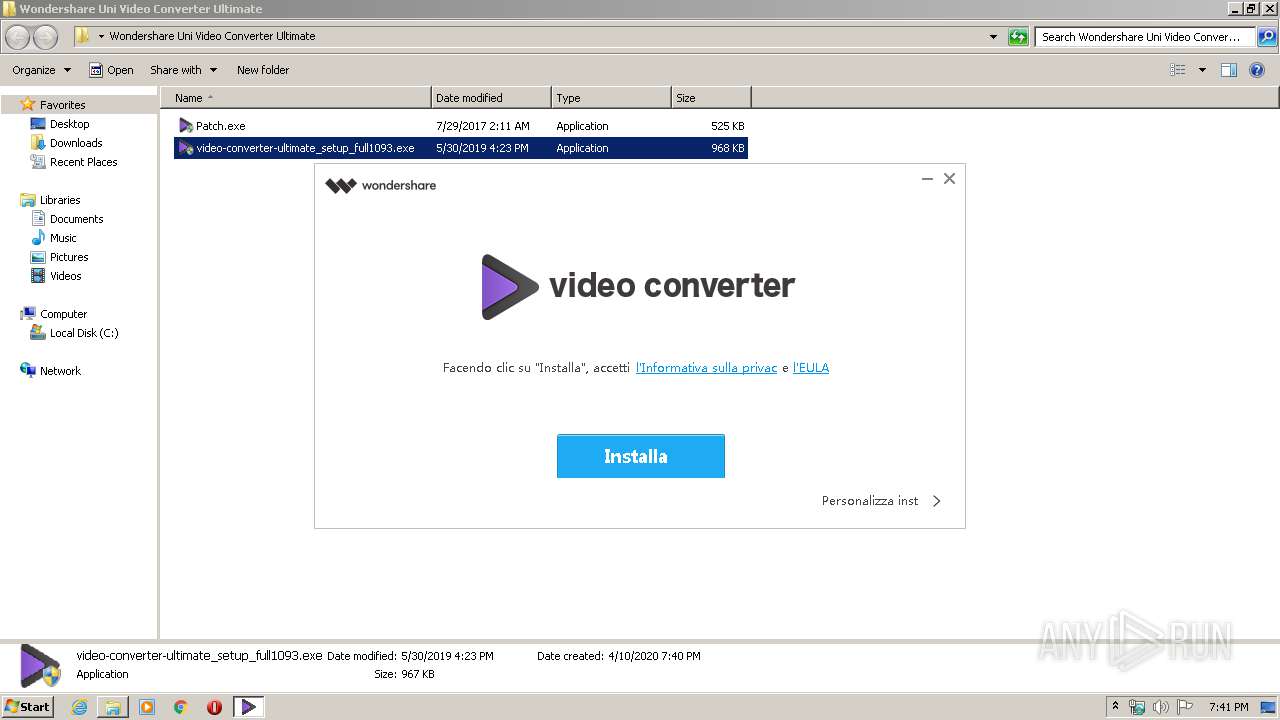Open Downloads in navigation pane
This screenshot has height=720, width=1280.
click(x=76, y=143)
